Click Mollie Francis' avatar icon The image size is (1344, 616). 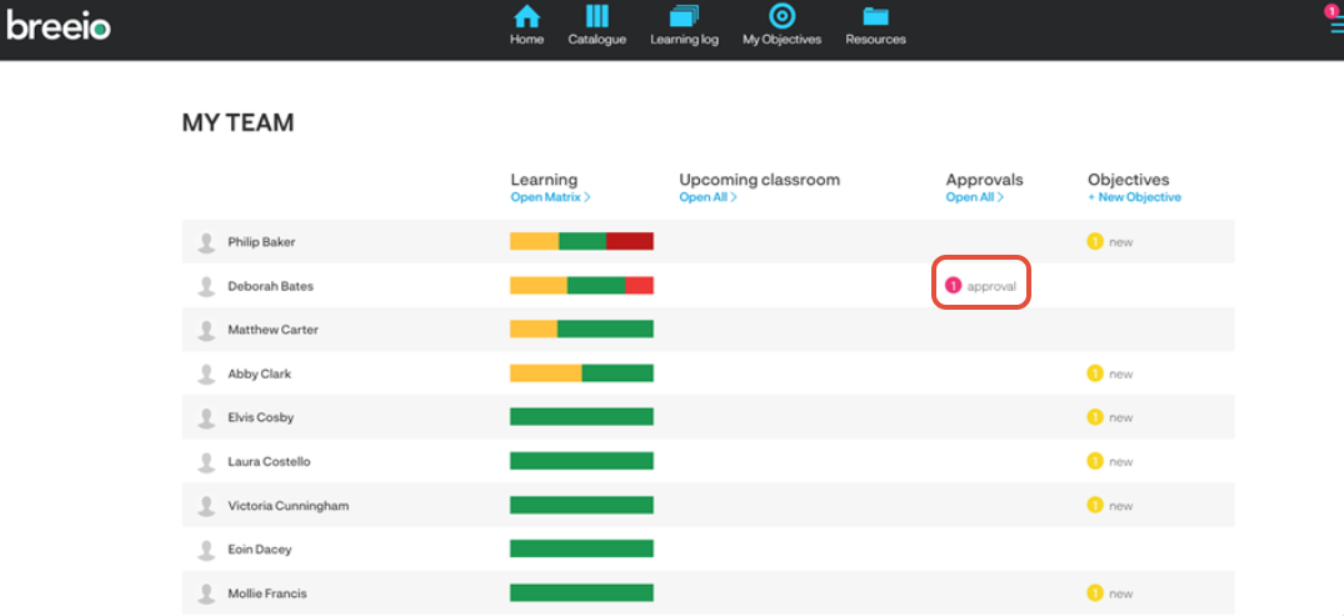pyautogui.click(x=206, y=594)
